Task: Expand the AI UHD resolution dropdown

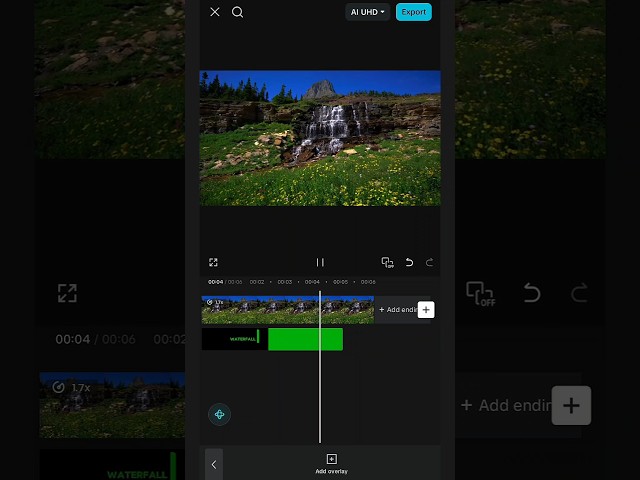Action: 367,12
